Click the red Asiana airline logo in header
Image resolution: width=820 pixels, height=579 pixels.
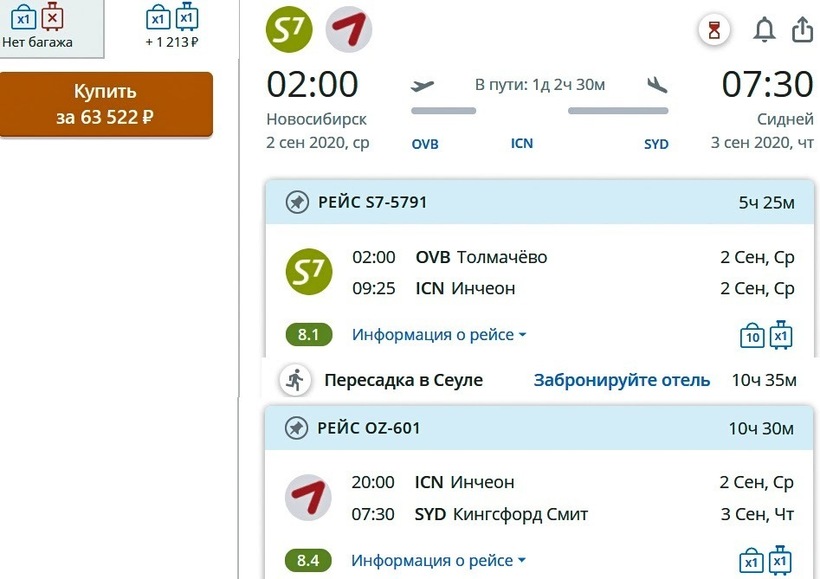point(349,29)
